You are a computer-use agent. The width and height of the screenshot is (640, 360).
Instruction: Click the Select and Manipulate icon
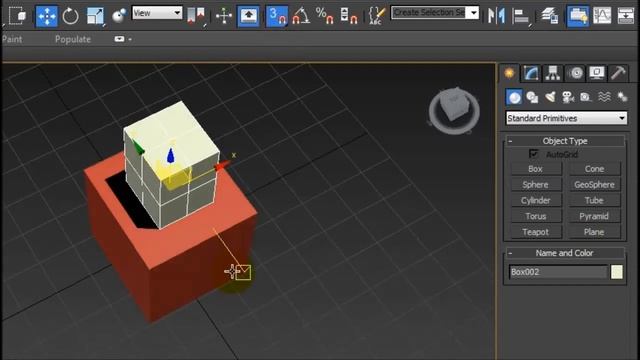[x=224, y=16]
